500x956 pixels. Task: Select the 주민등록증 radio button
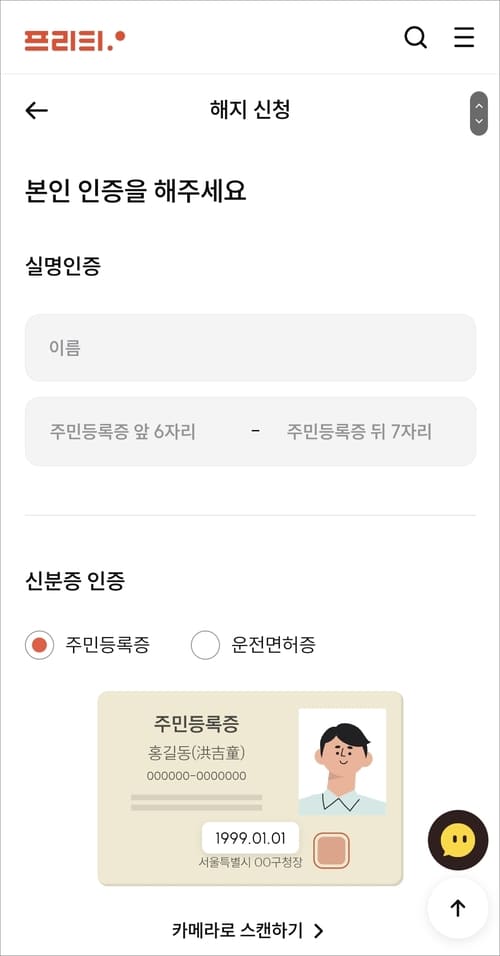pyautogui.click(x=40, y=645)
